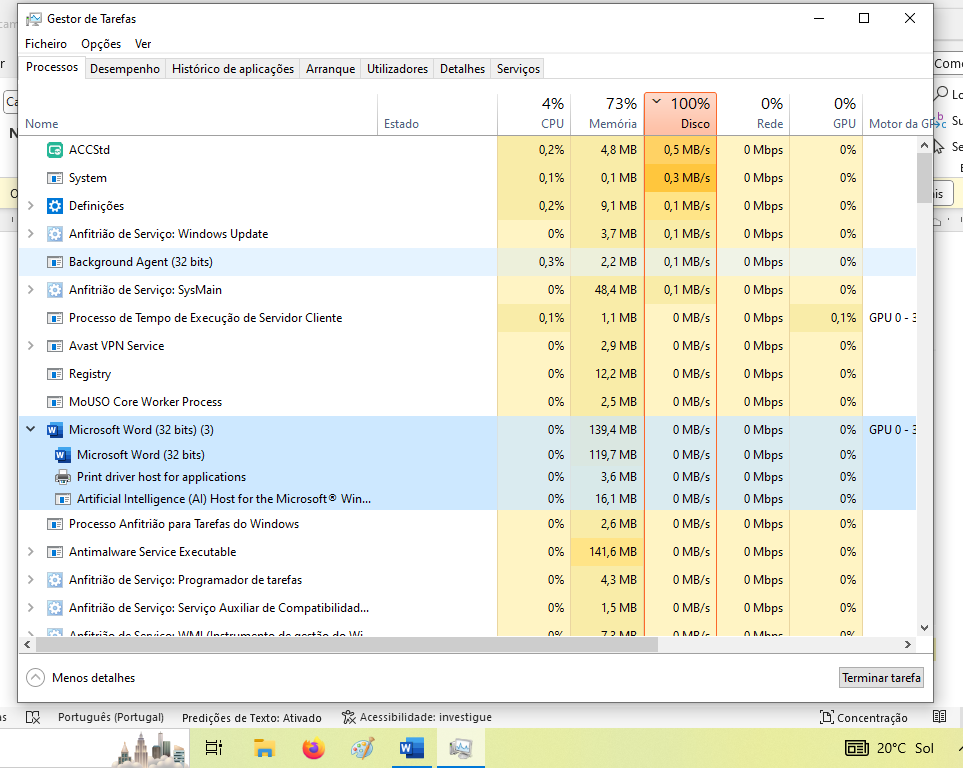Click the ACCStd process icon
The width and height of the screenshot is (963, 768).
55,150
